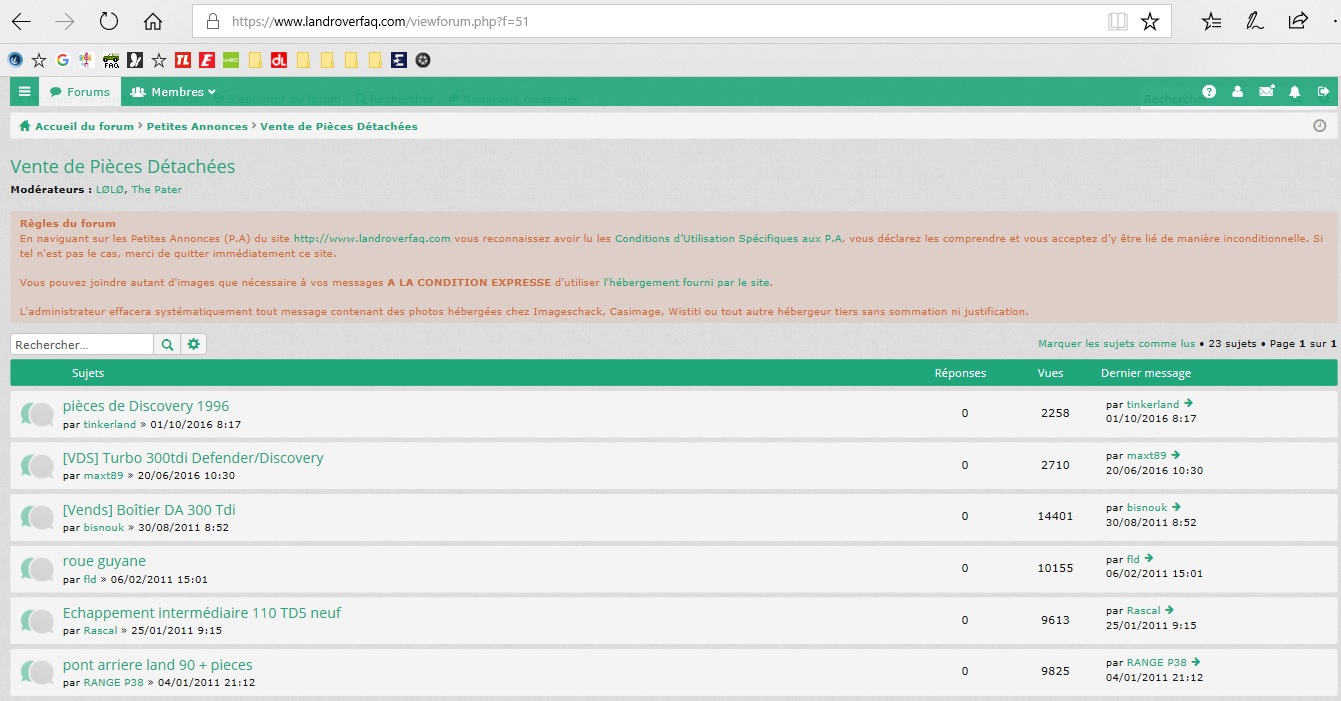Show notifications via the bell icon
The height and width of the screenshot is (701, 1341).
(x=1295, y=92)
